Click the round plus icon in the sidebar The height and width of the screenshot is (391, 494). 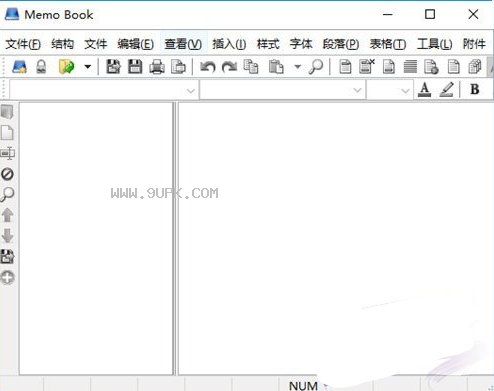(x=7, y=277)
